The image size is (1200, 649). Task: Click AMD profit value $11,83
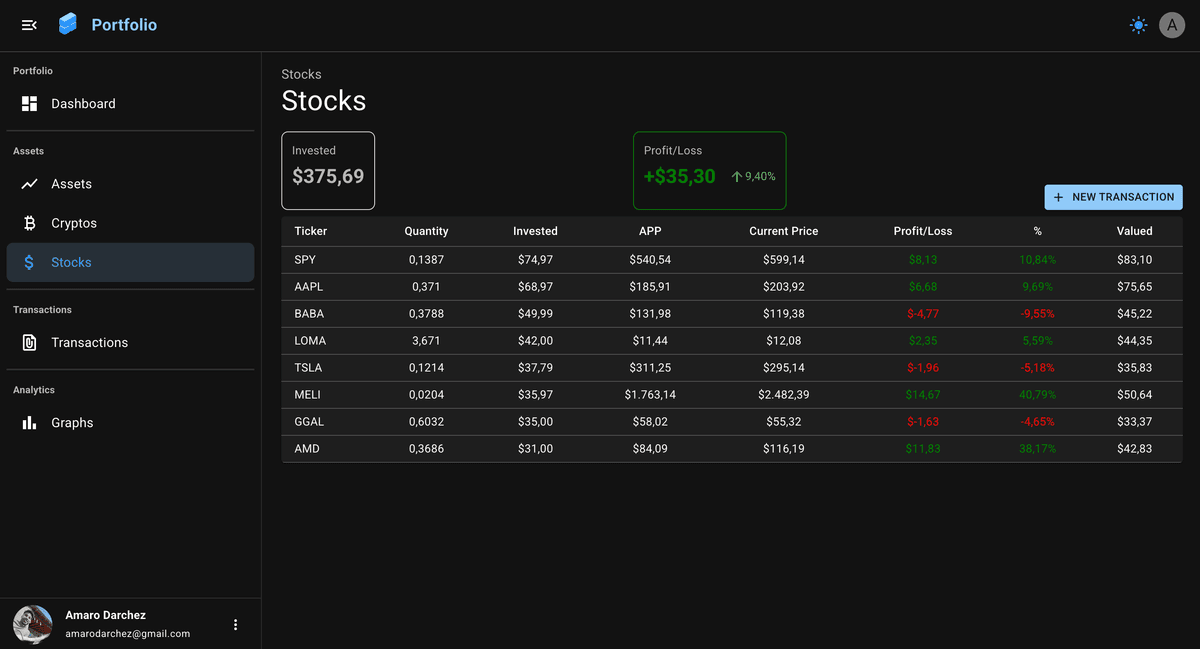click(x=923, y=449)
